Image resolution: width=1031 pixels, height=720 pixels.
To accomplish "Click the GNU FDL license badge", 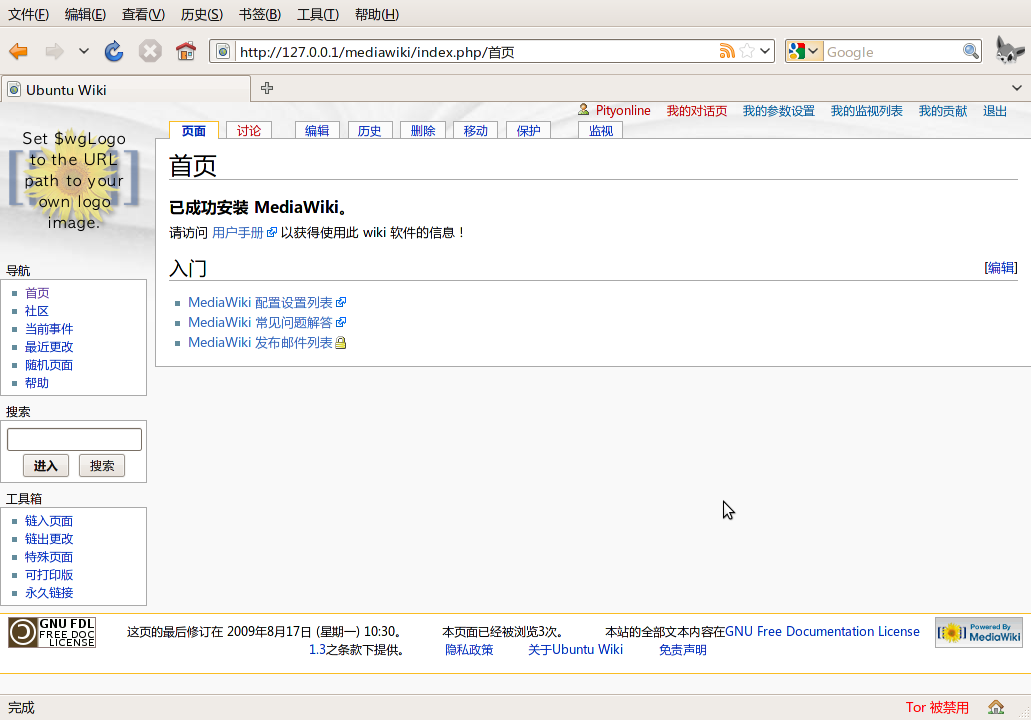I will click(52, 633).
